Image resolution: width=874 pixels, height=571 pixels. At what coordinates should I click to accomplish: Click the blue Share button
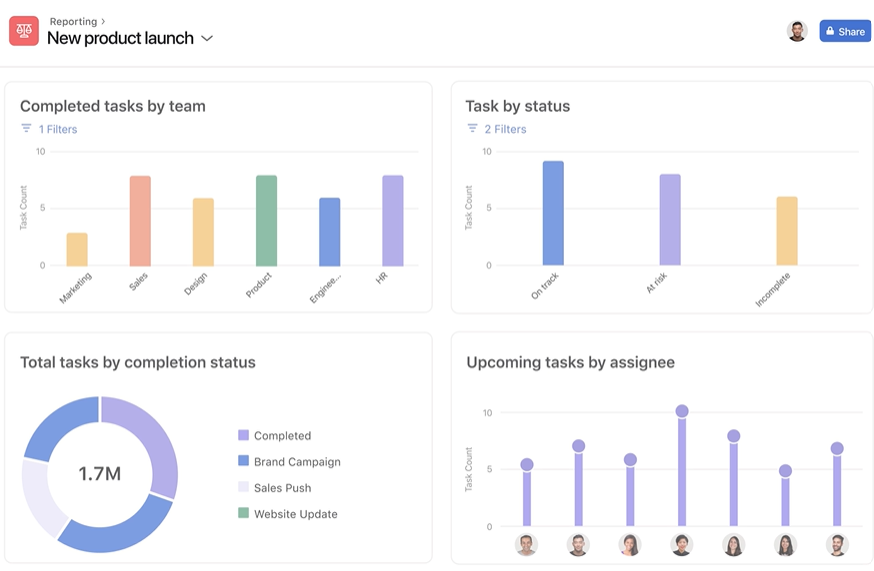(x=845, y=31)
